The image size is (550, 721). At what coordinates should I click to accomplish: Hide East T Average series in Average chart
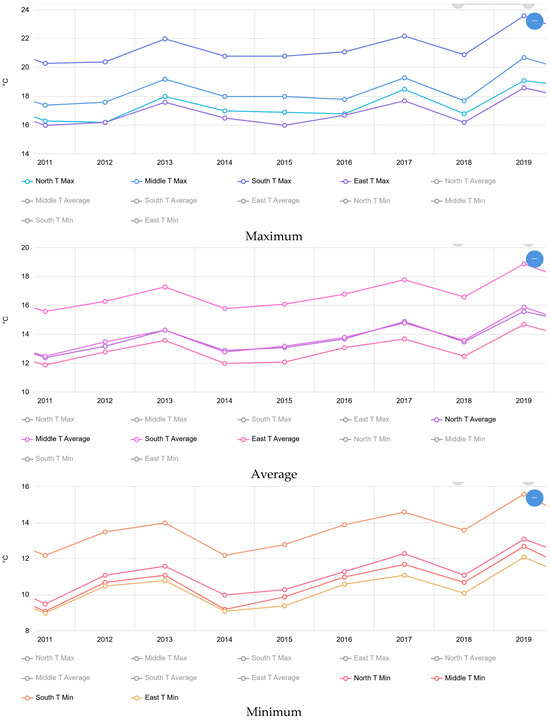[269, 439]
